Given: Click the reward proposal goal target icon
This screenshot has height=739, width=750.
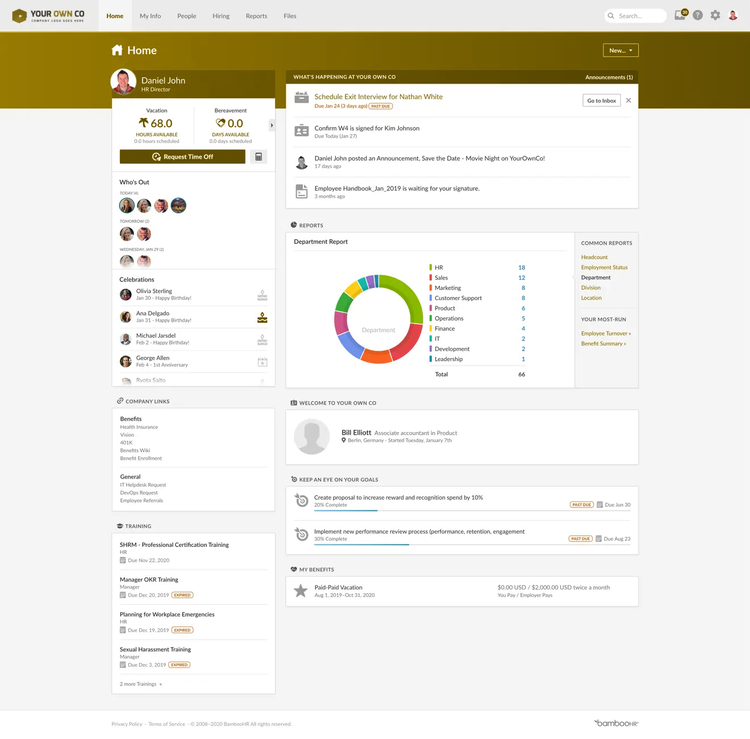Looking at the screenshot, I should (301, 500).
